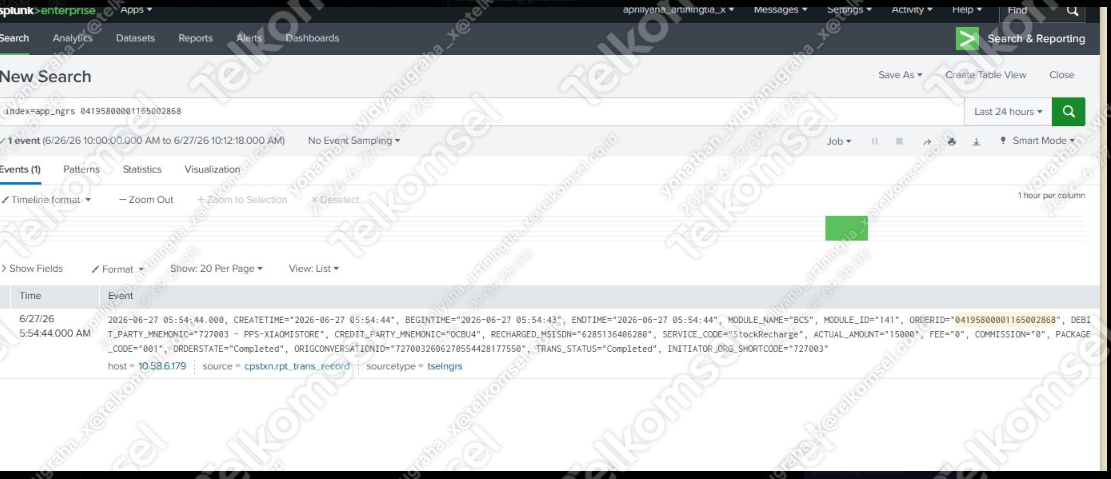Change the View: List option
This screenshot has width=1111, height=479.
click(x=314, y=269)
